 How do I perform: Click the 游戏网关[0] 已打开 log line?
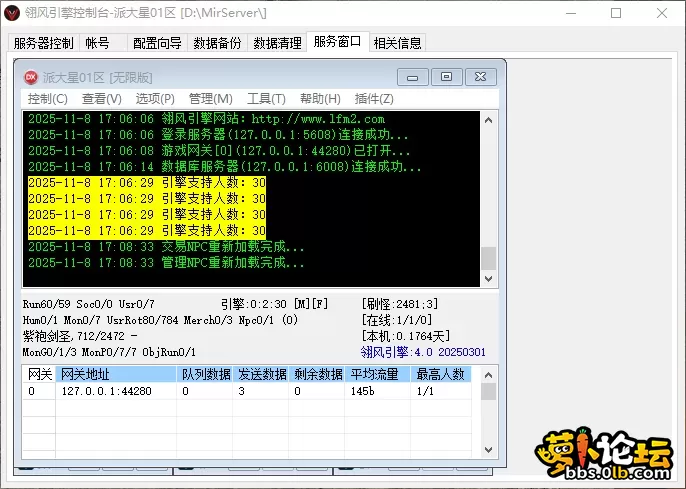tap(219, 151)
